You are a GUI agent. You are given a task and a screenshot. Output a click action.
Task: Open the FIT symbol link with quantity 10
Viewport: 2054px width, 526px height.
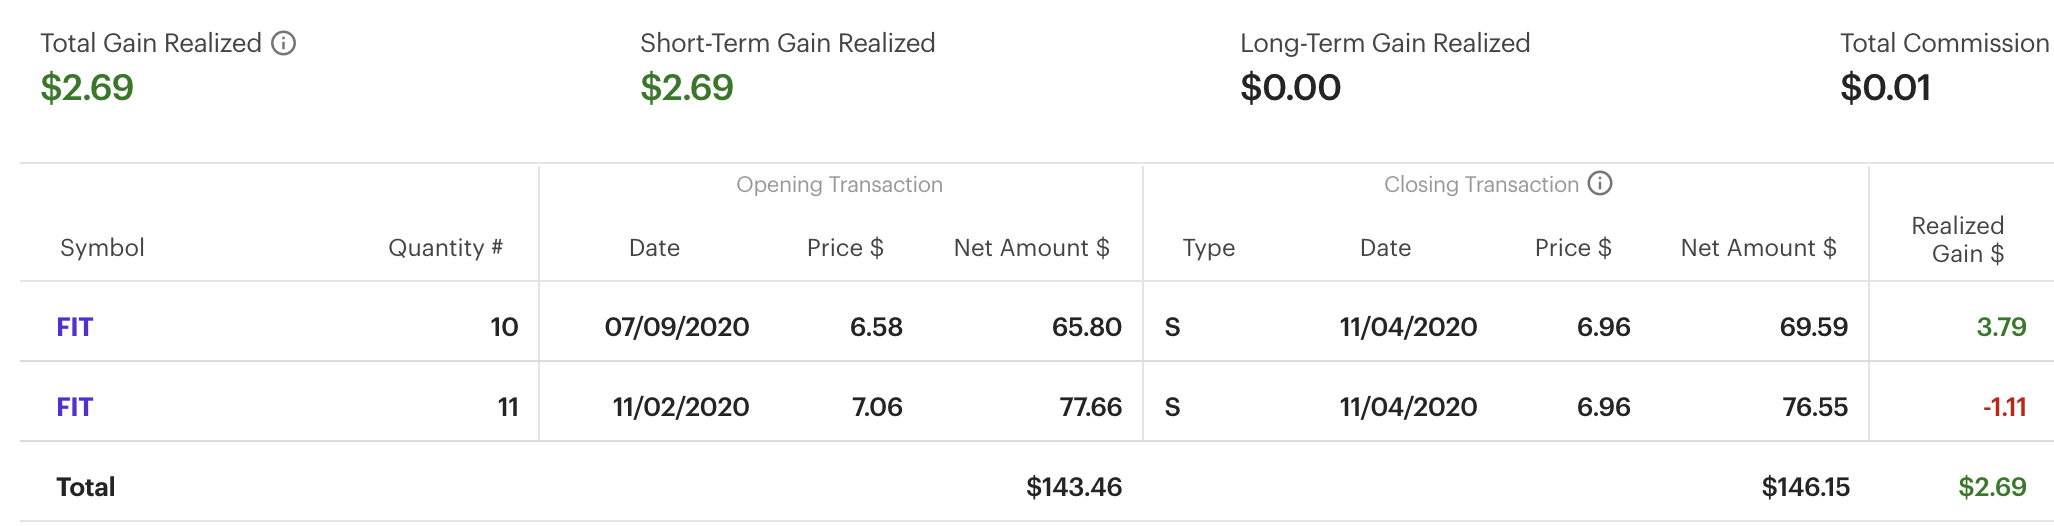[x=75, y=327]
